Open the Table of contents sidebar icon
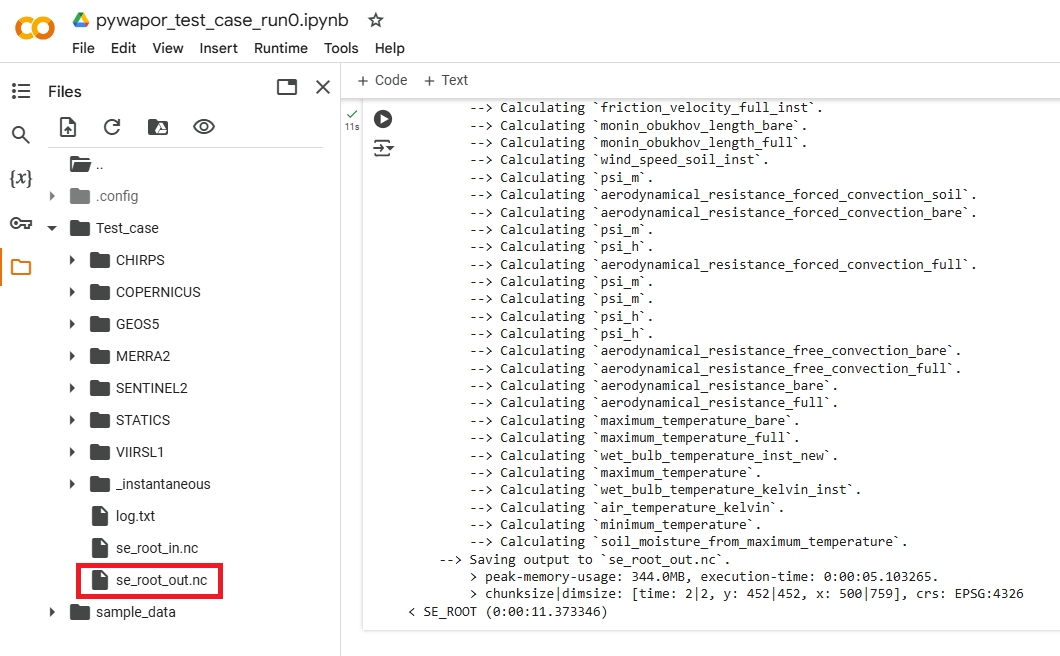The height and width of the screenshot is (656, 1060). pos(21,91)
